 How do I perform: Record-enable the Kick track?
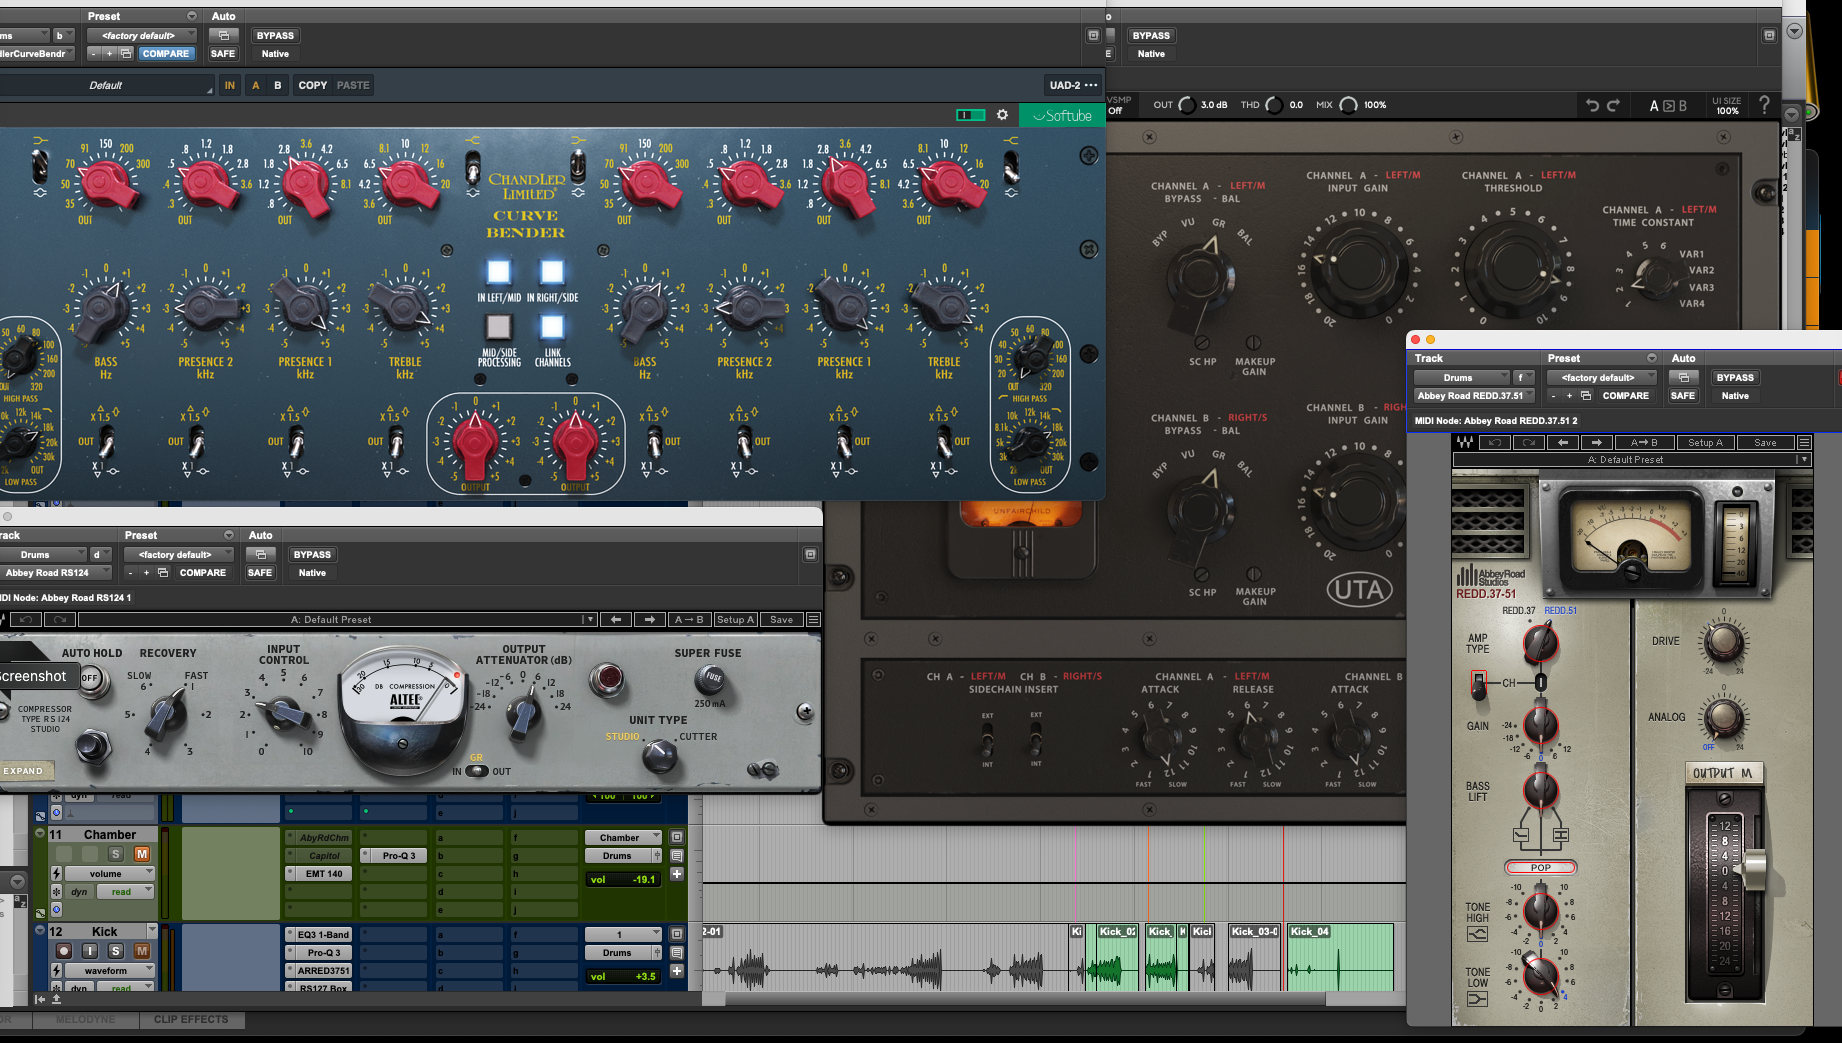tap(64, 951)
